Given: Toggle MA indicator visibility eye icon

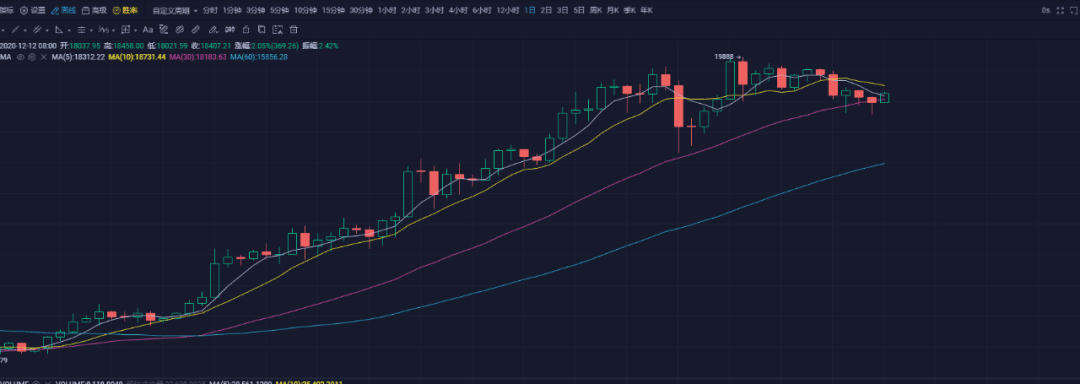Looking at the screenshot, I should pyautogui.click(x=21, y=56).
